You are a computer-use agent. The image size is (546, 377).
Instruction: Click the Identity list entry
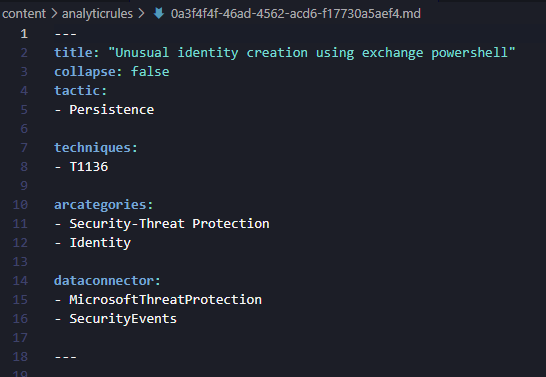pyautogui.click(x=100, y=242)
